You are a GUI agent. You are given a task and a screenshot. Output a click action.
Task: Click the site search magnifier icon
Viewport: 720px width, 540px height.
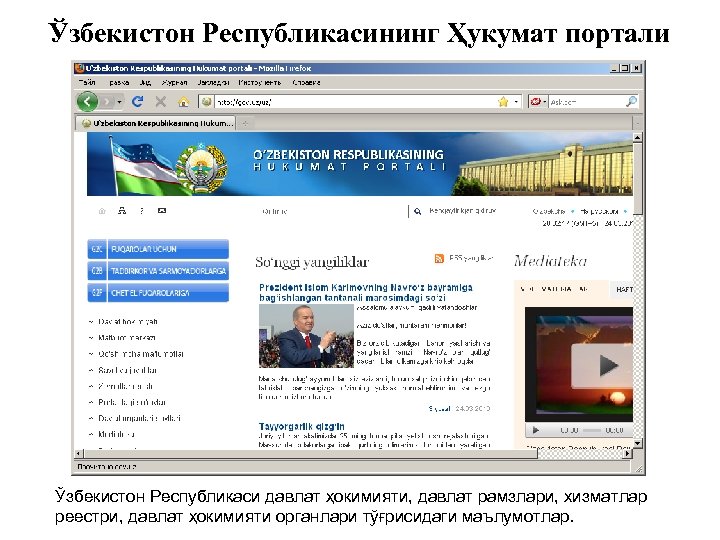tap(417, 211)
